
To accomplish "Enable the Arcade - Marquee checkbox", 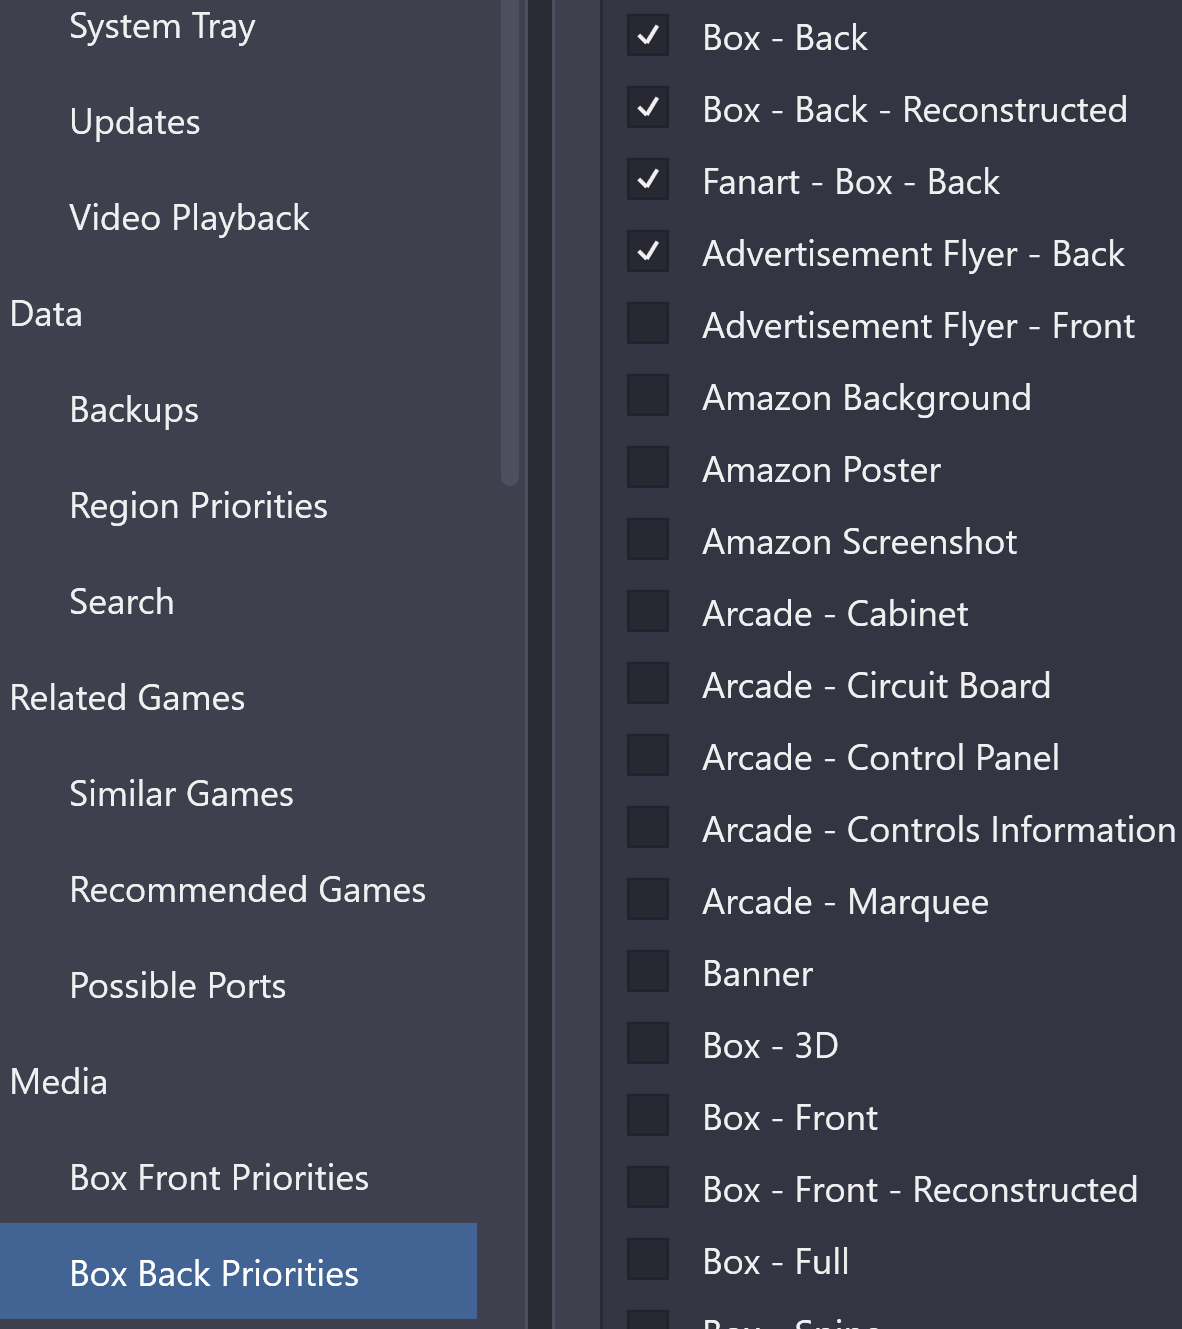I will tap(648, 899).
